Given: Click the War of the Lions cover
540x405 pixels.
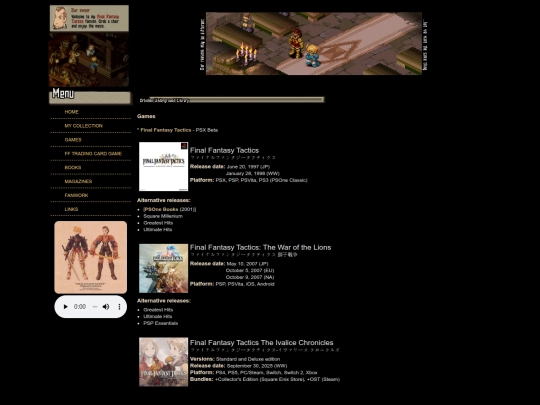Looking at the screenshot, I should coord(163,268).
